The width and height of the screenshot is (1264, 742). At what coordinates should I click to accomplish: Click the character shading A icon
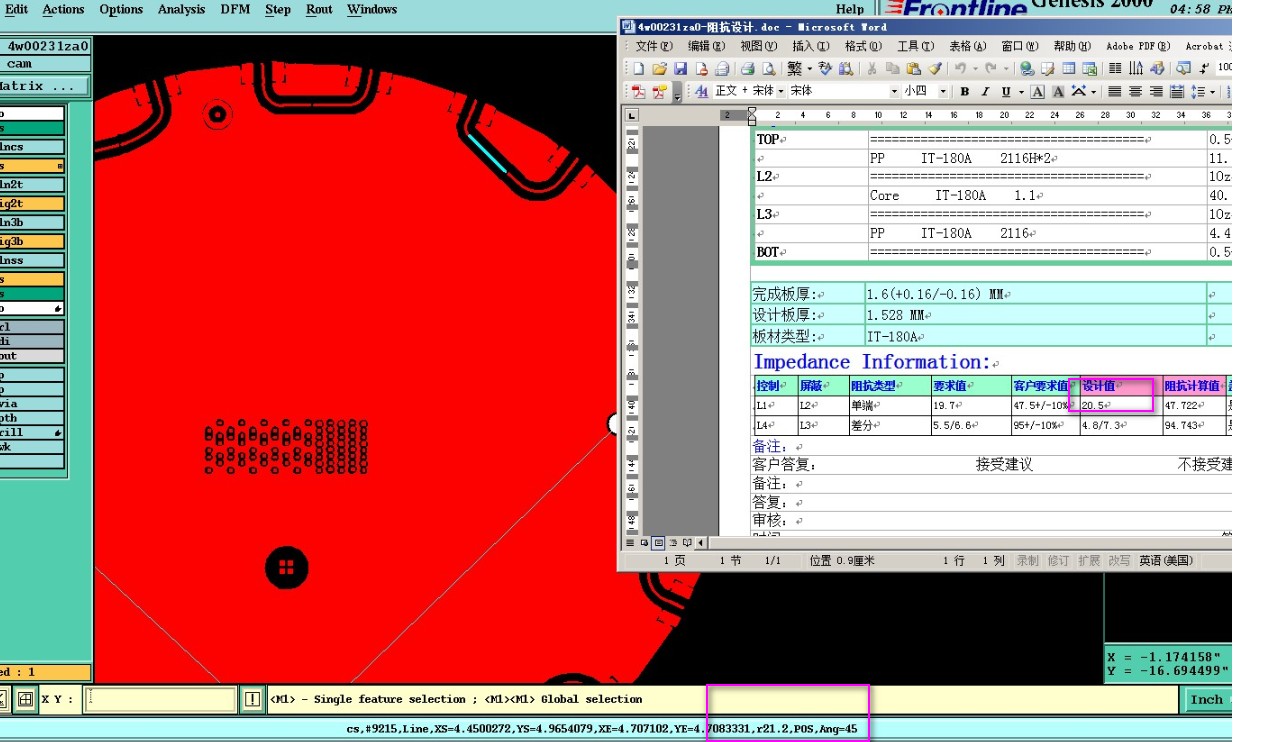tap(1058, 91)
